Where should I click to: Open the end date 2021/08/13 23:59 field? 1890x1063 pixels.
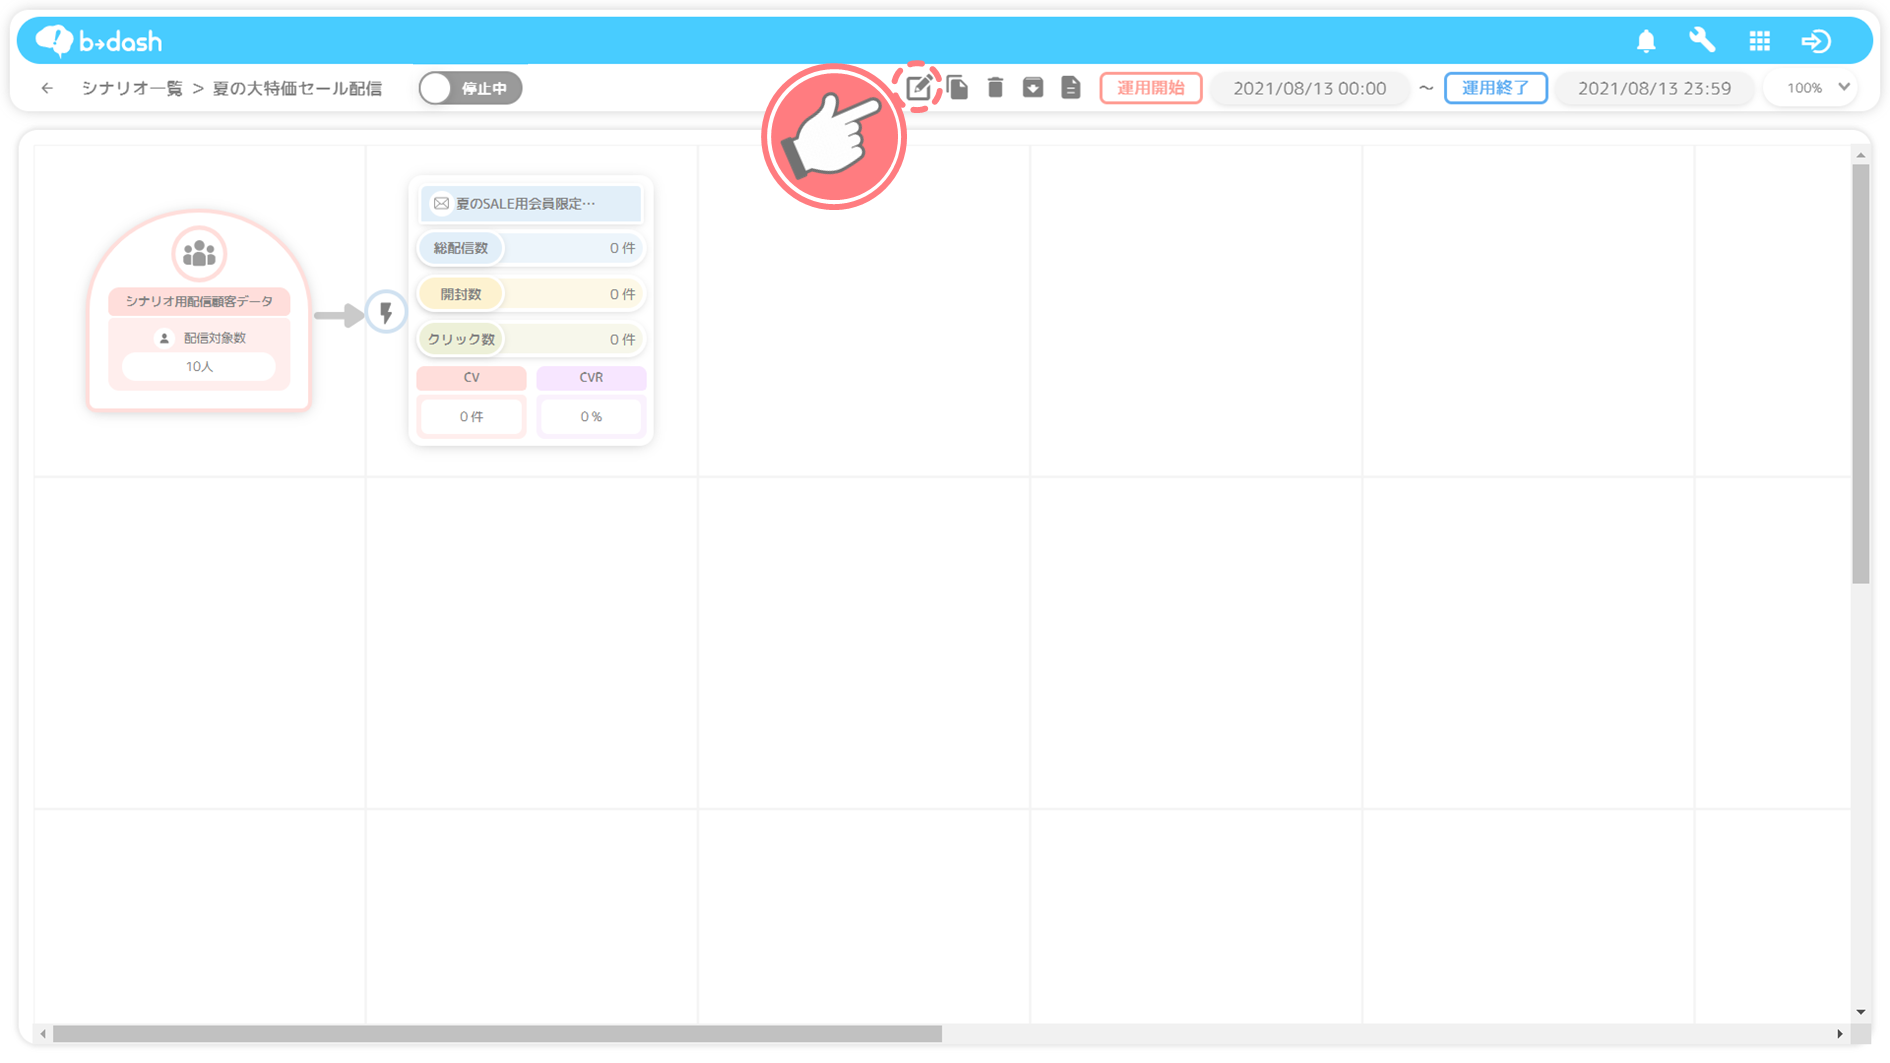click(1654, 88)
